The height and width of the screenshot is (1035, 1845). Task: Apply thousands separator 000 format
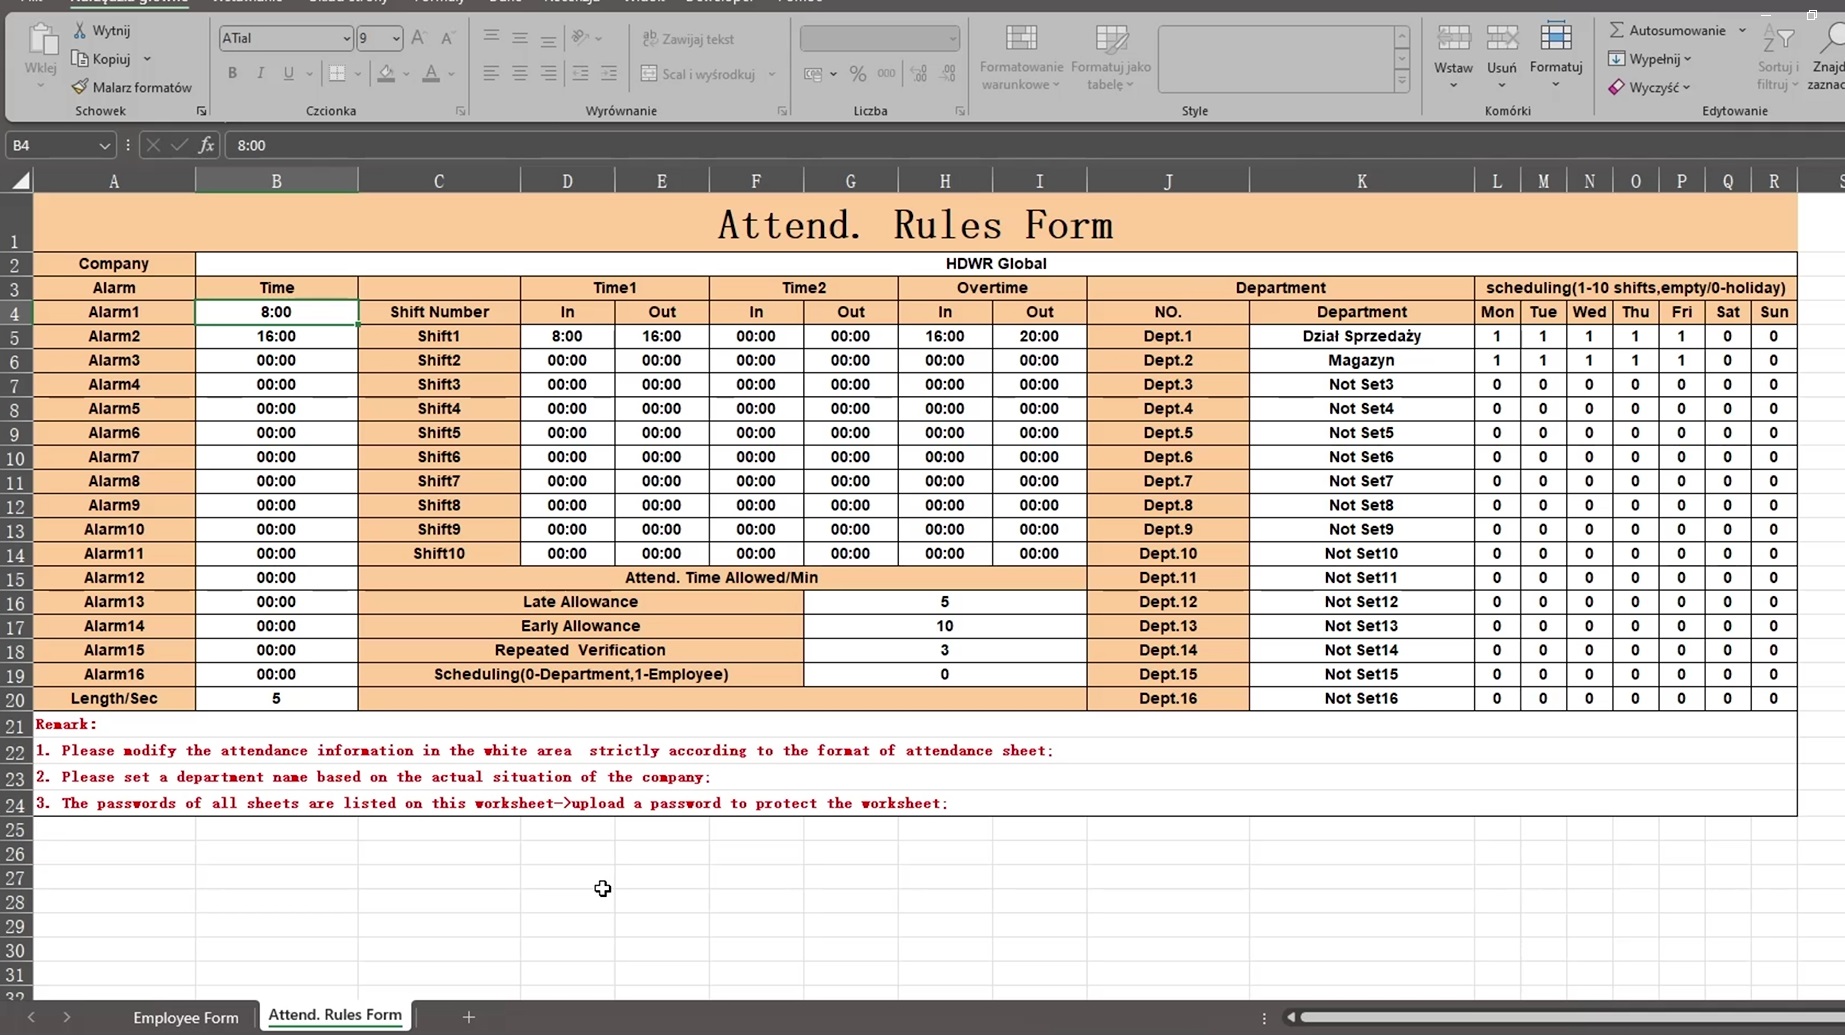coord(886,74)
